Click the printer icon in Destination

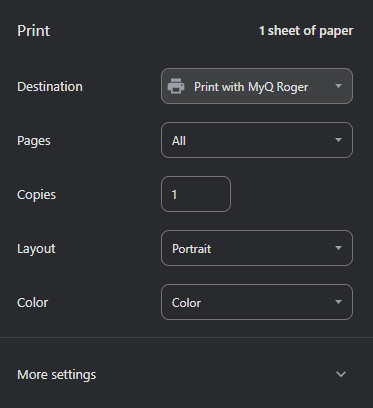176,86
